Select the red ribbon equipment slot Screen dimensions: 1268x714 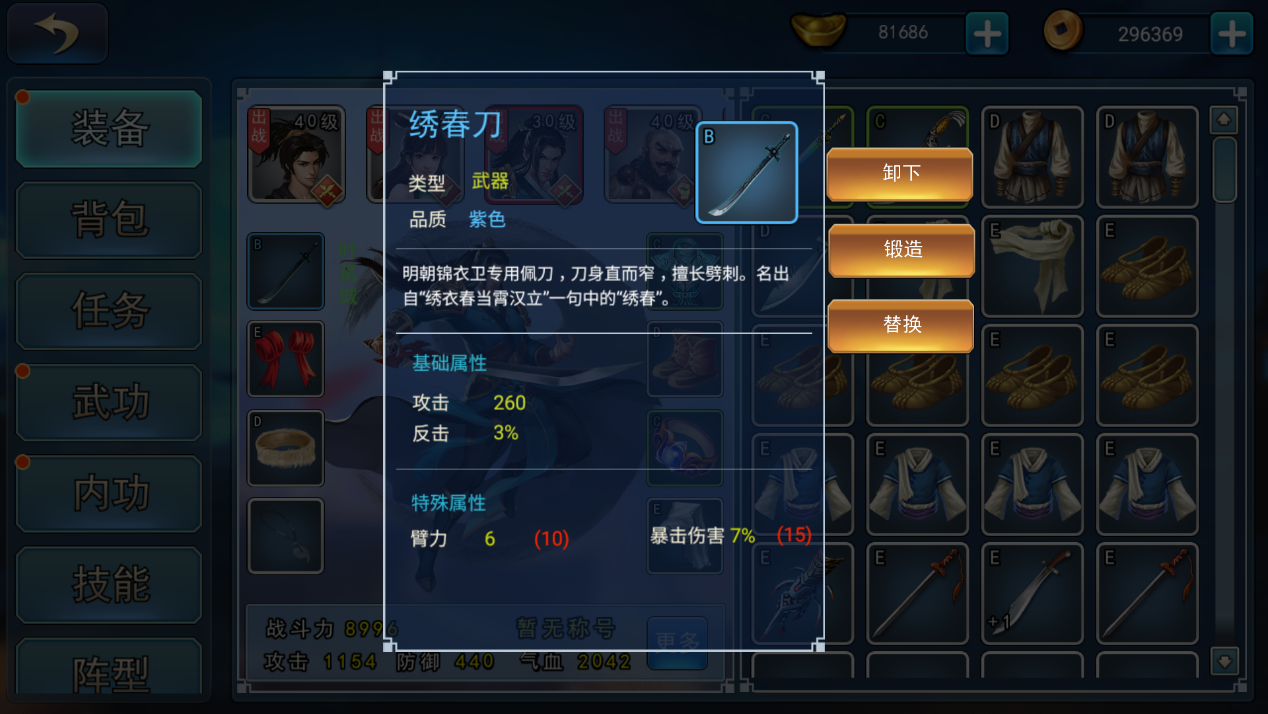click(286, 359)
